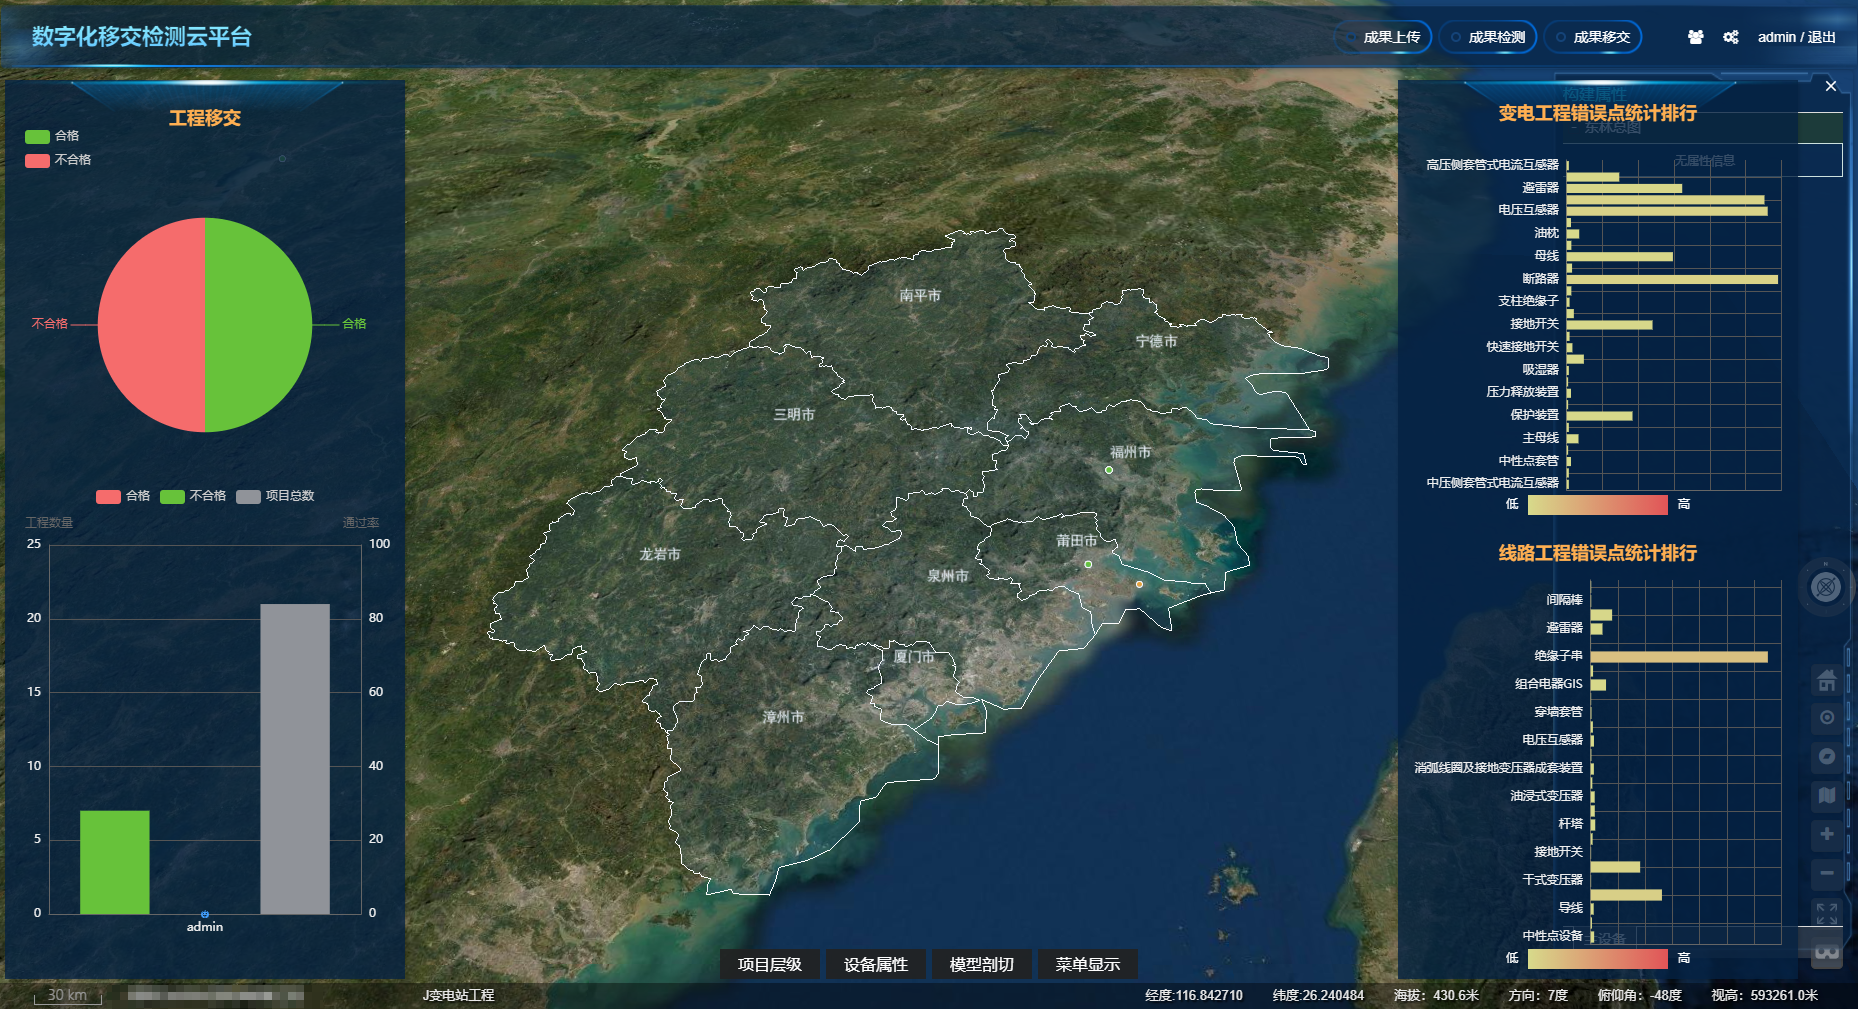Switch to VR mode with the goggles icon
Screen dimensions: 1858x1009
point(1826,952)
